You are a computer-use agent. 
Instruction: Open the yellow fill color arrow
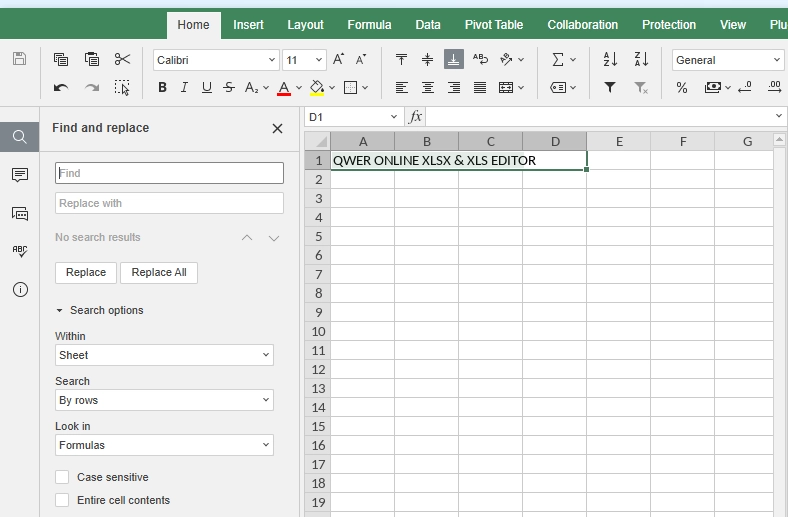pyautogui.click(x=332, y=87)
